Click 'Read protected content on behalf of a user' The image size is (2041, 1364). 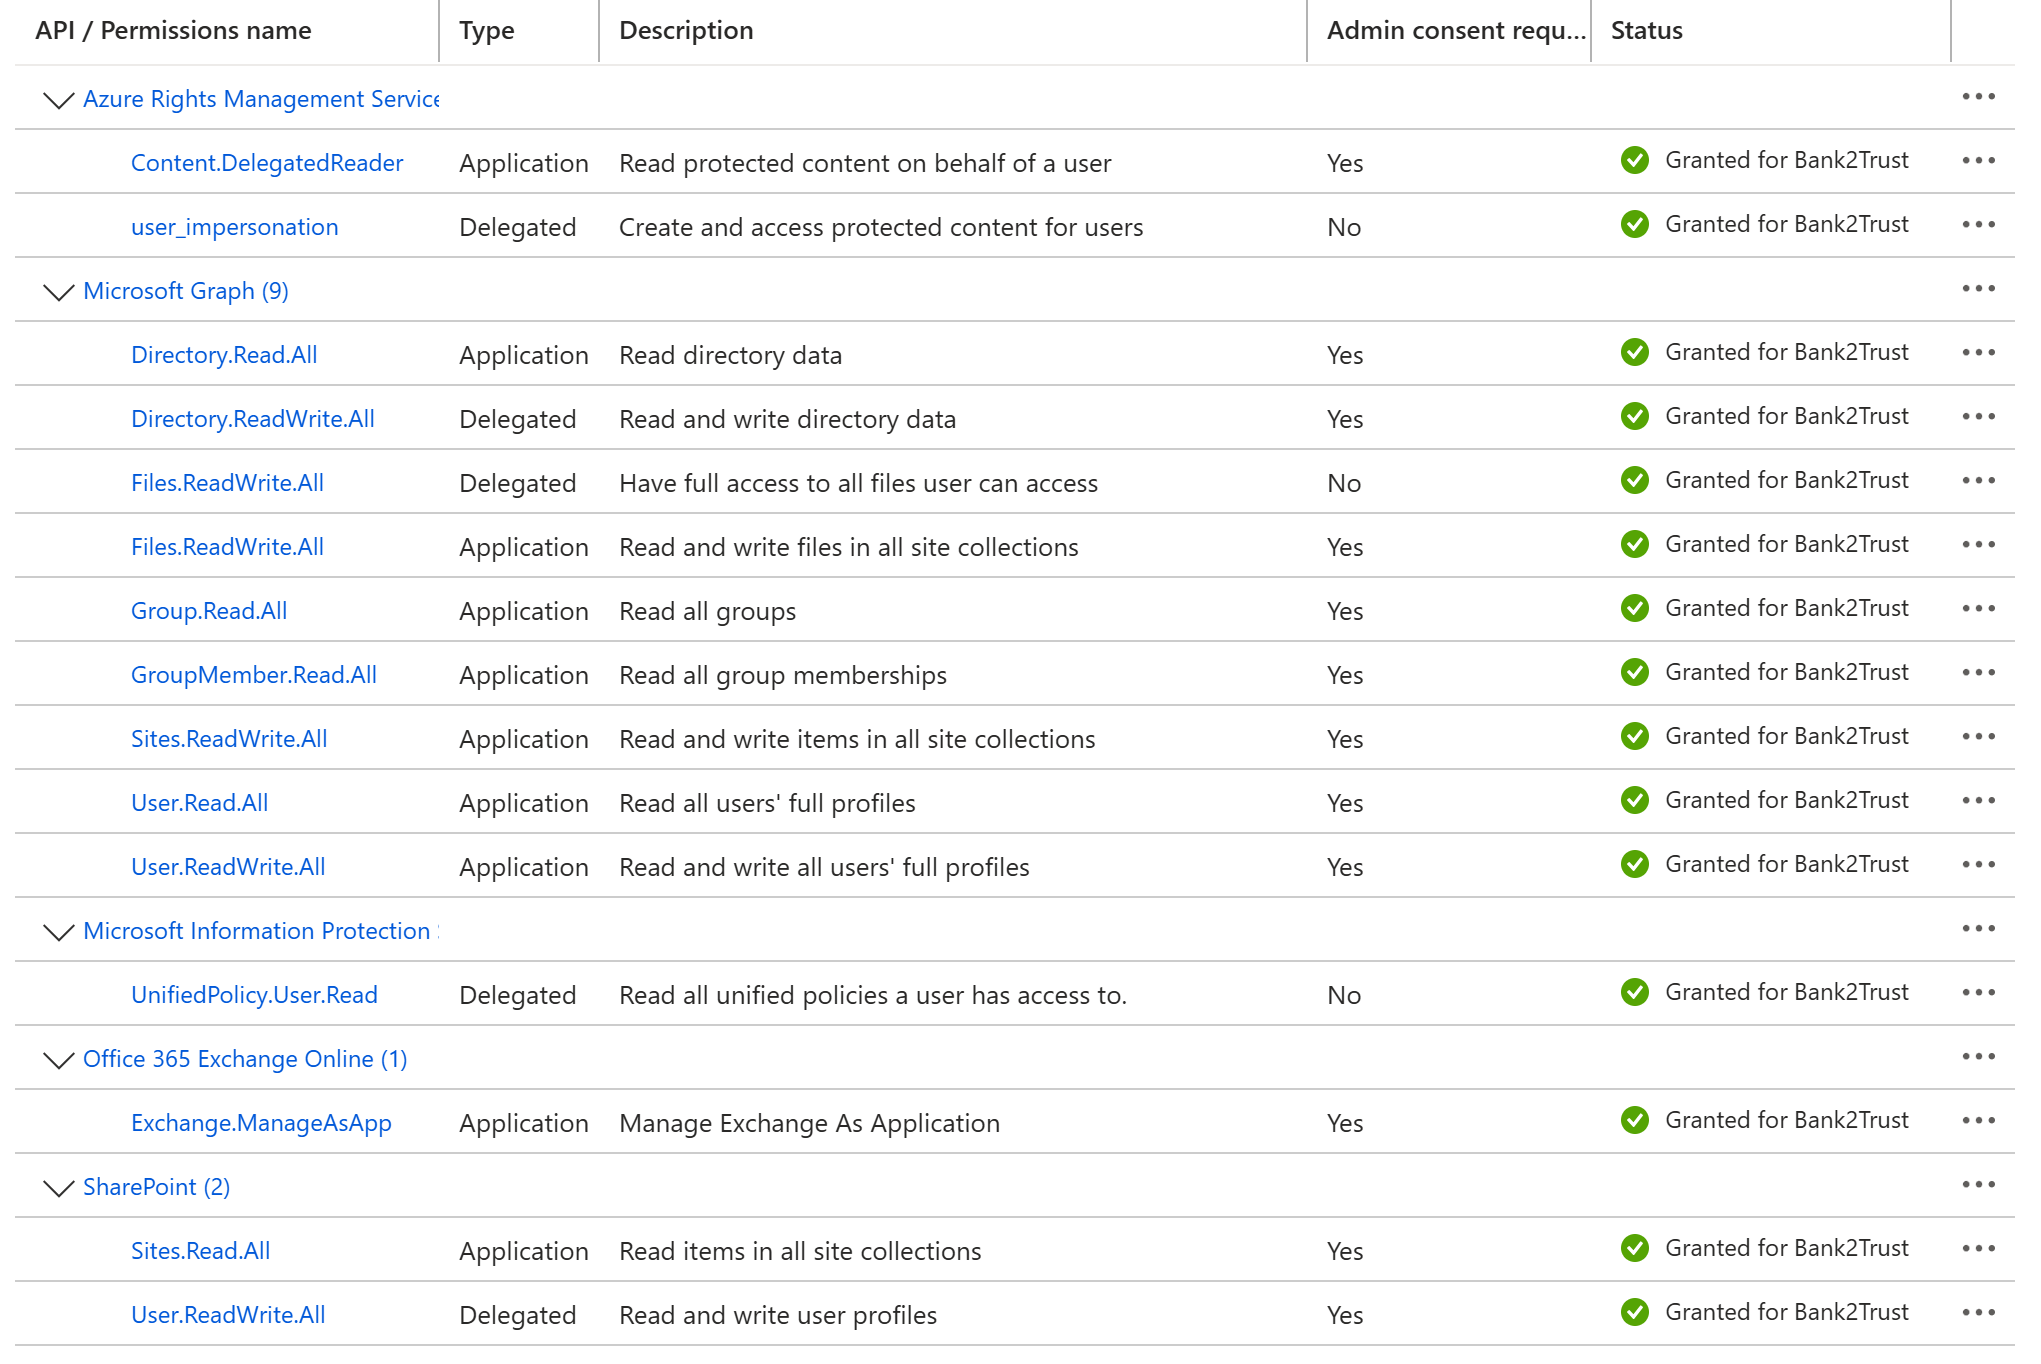coord(865,163)
